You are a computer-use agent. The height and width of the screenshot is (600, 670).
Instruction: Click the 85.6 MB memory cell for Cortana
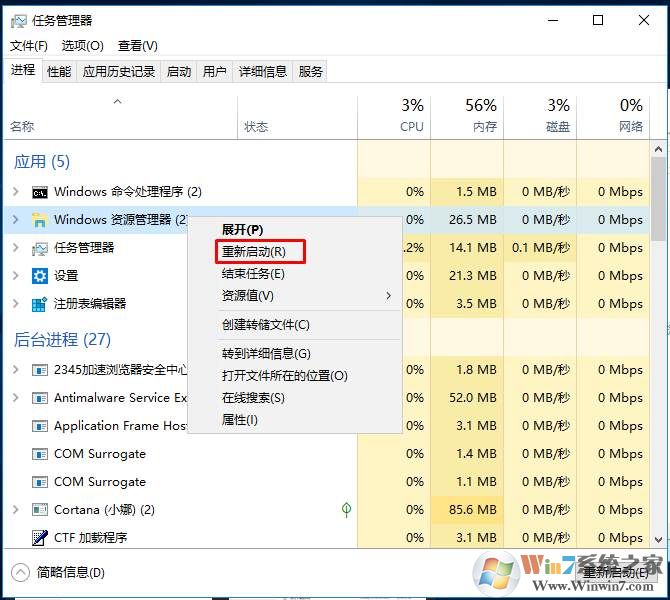point(467,510)
